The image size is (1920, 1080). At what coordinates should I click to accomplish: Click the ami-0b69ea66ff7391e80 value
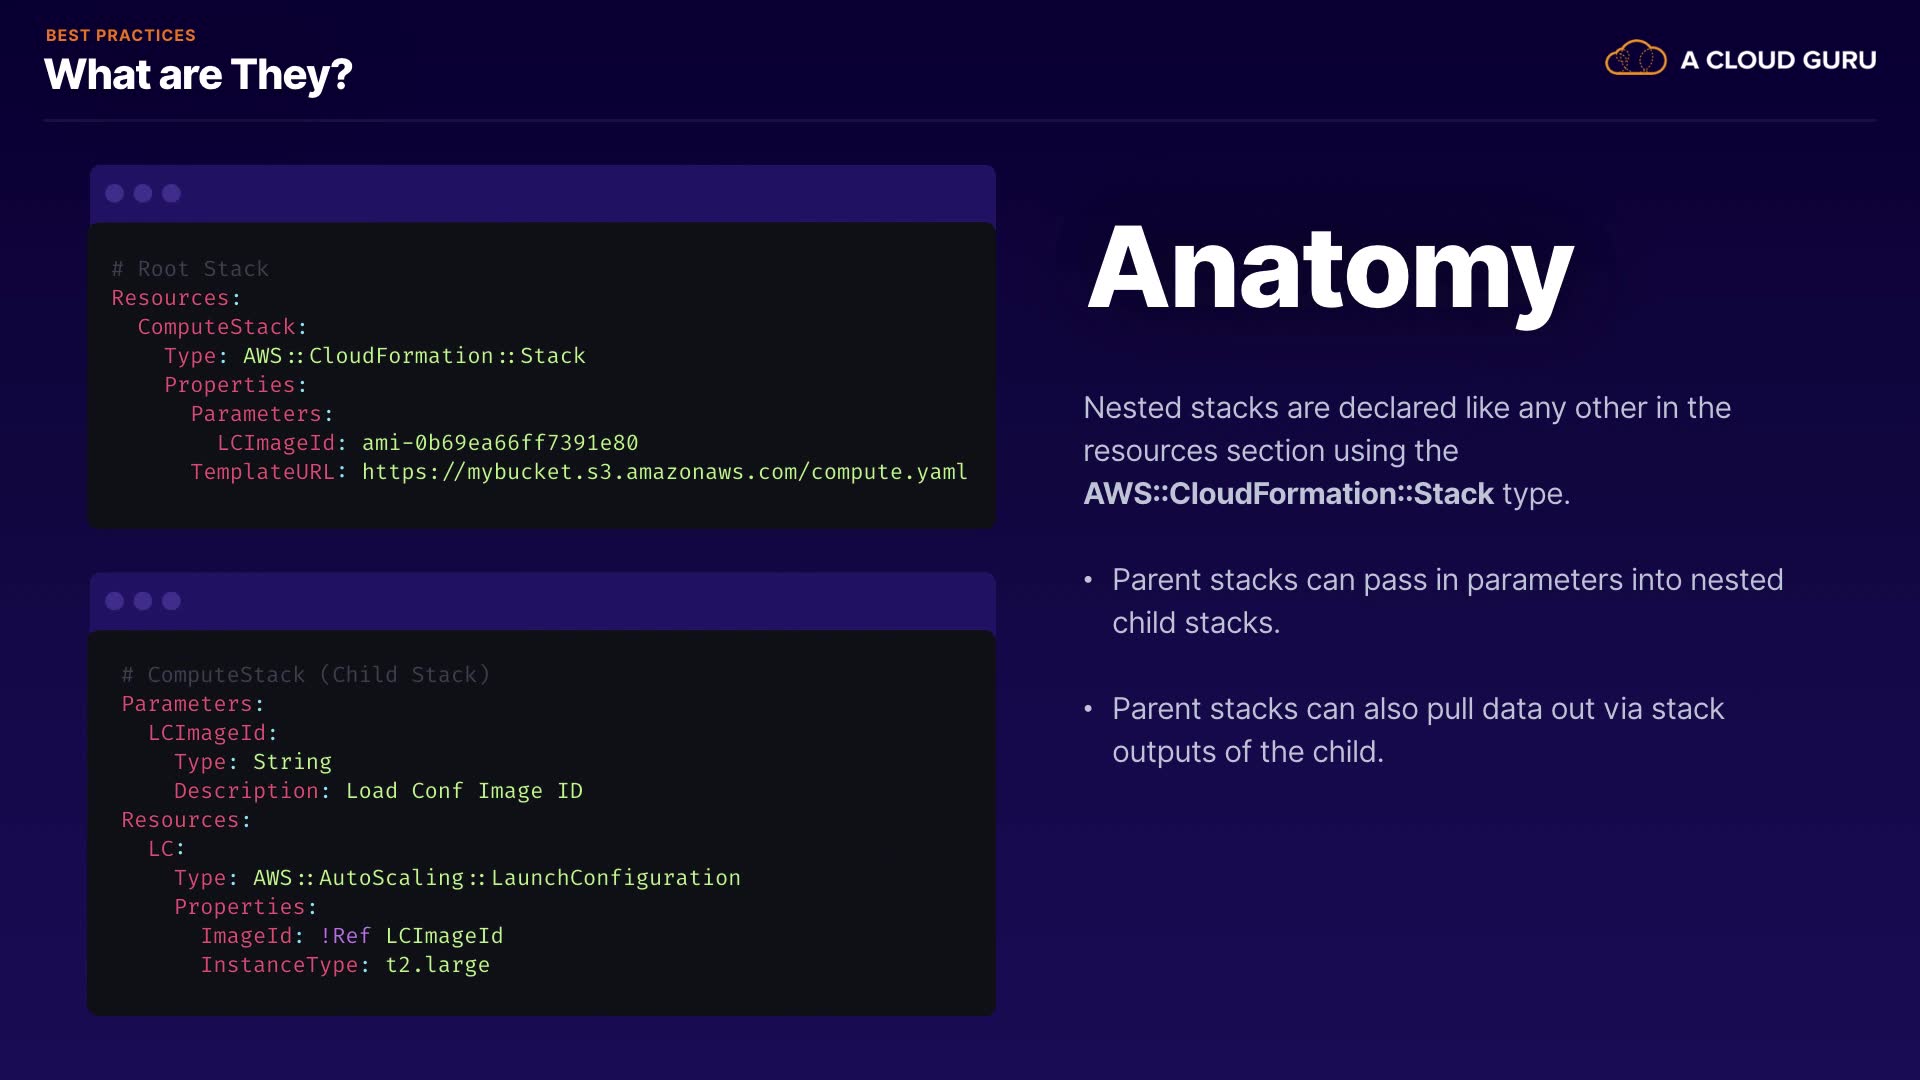(x=500, y=443)
